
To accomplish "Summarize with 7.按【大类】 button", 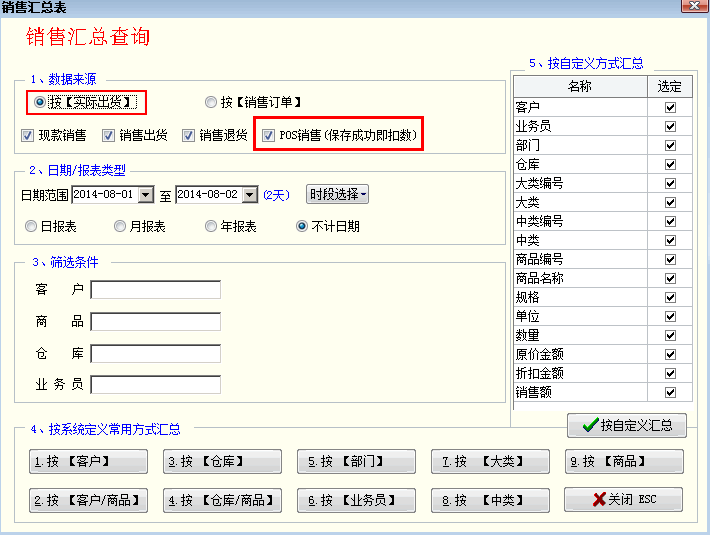I will 490,462.
